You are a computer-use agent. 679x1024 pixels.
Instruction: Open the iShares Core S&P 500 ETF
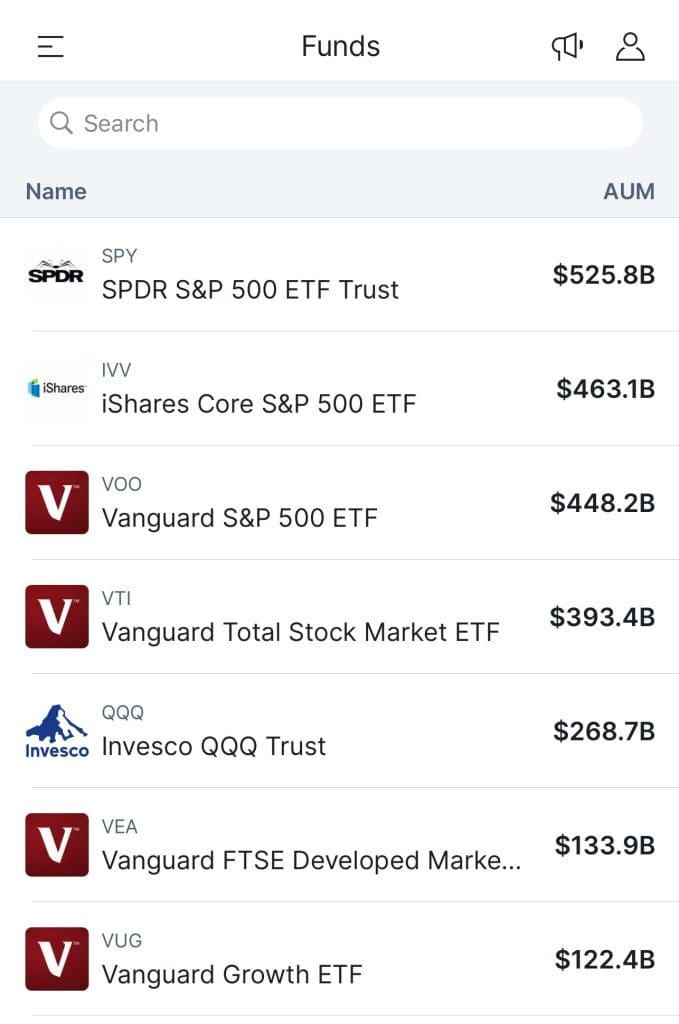[258, 404]
